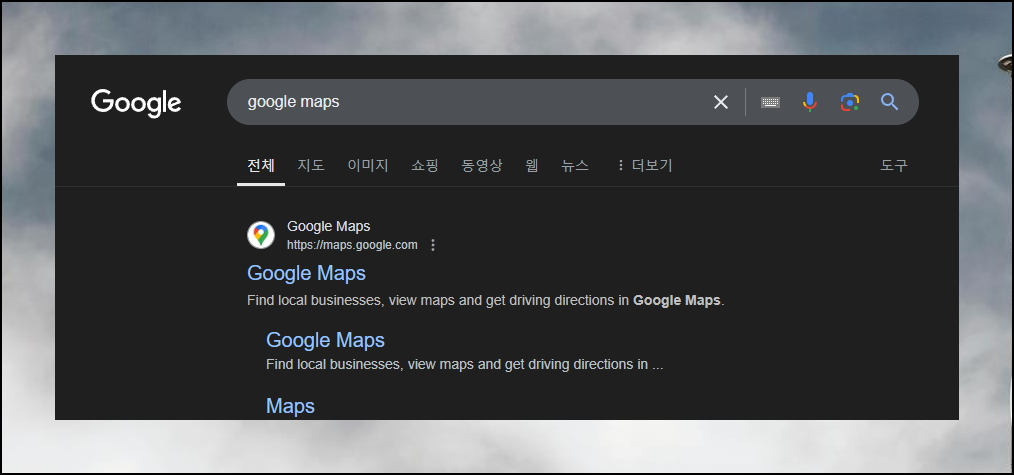Open result options three-dot menu
Image resolution: width=1014 pixels, height=475 pixels.
click(433, 245)
